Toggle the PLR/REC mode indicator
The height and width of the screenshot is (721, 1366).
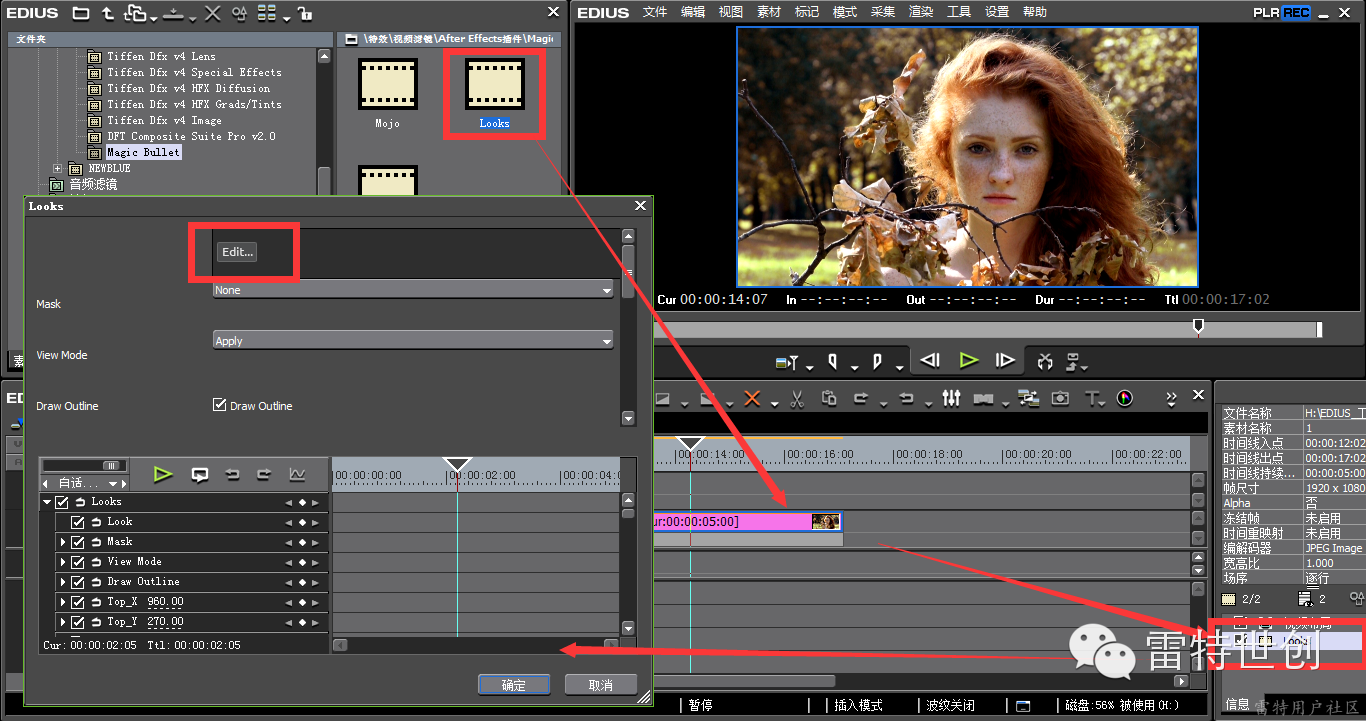pos(1282,13)
